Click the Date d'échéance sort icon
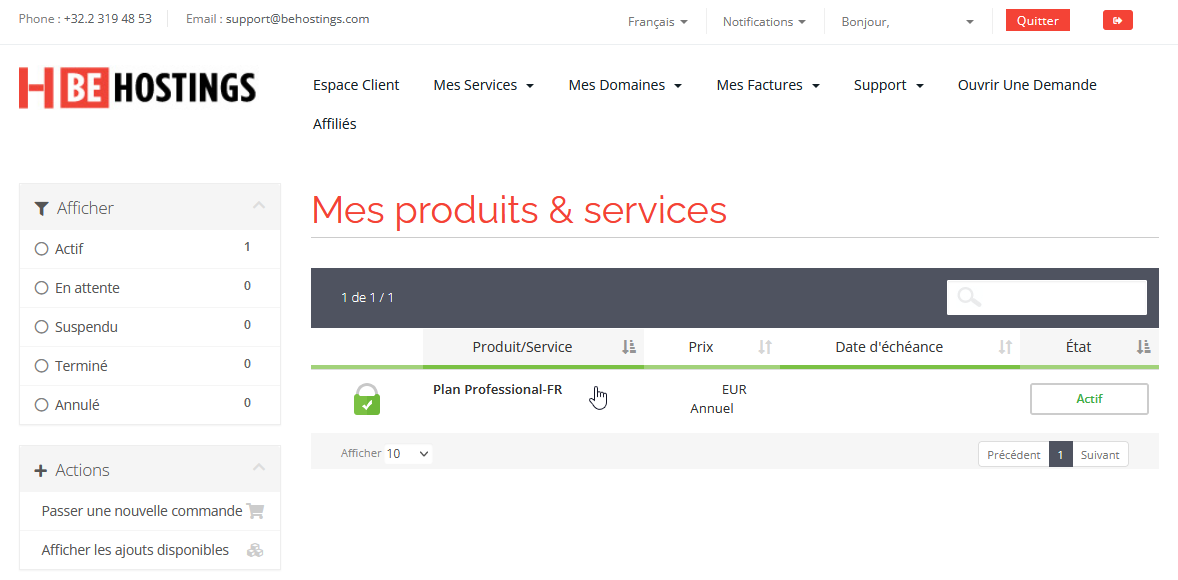 [x=1004, y=347]
